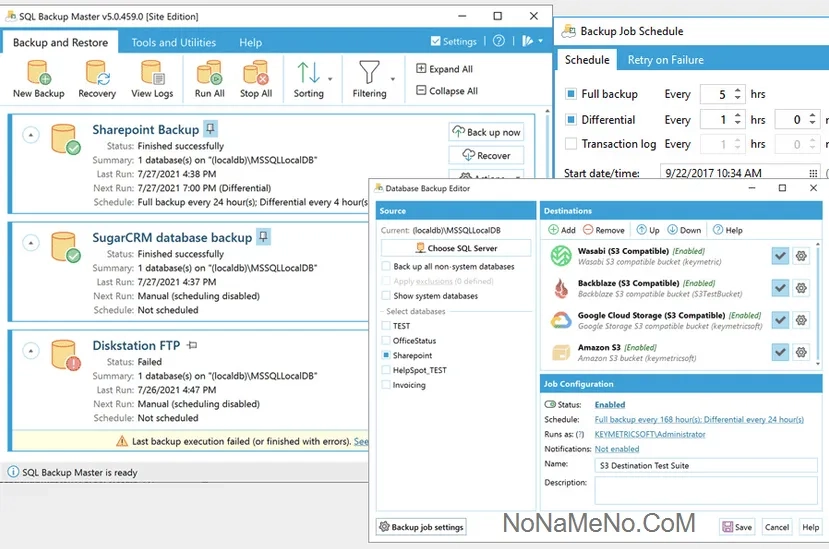Click the New Backup toolbar icon
Screen dimensions: 829x549
click(38, 78)
